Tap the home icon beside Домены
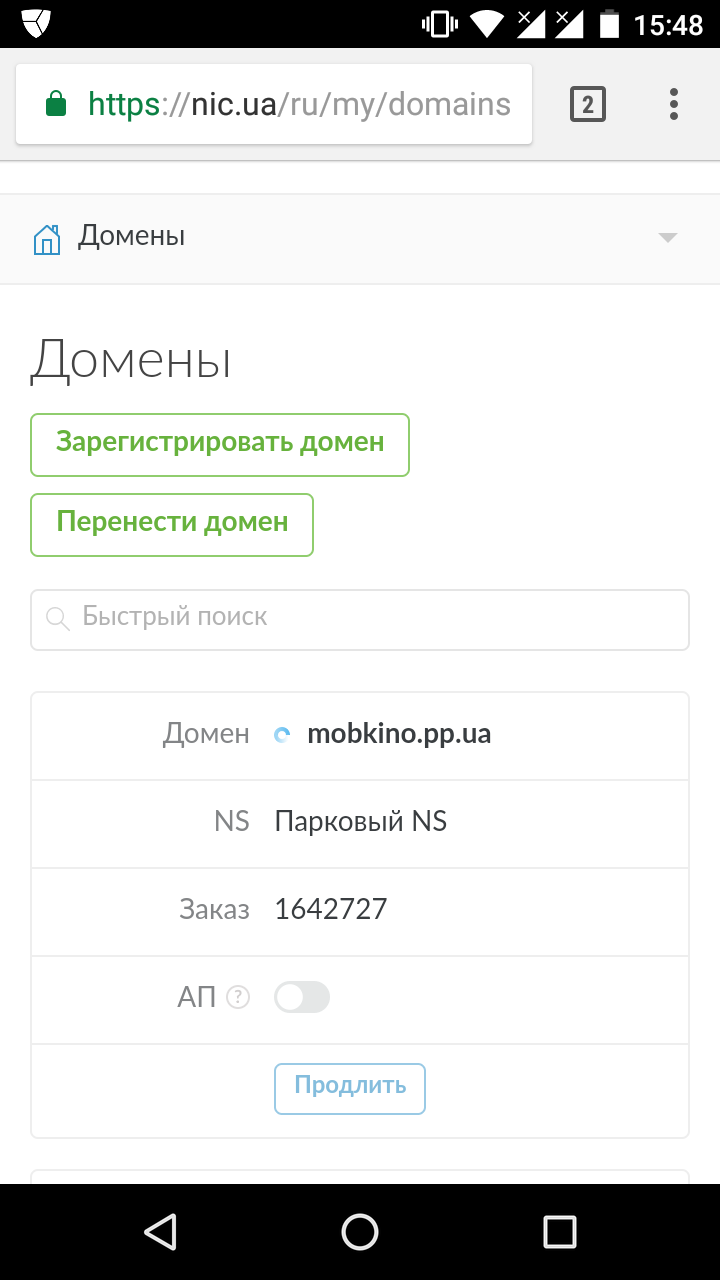This screenshot has height=1280, width=720. click(47, 239)
